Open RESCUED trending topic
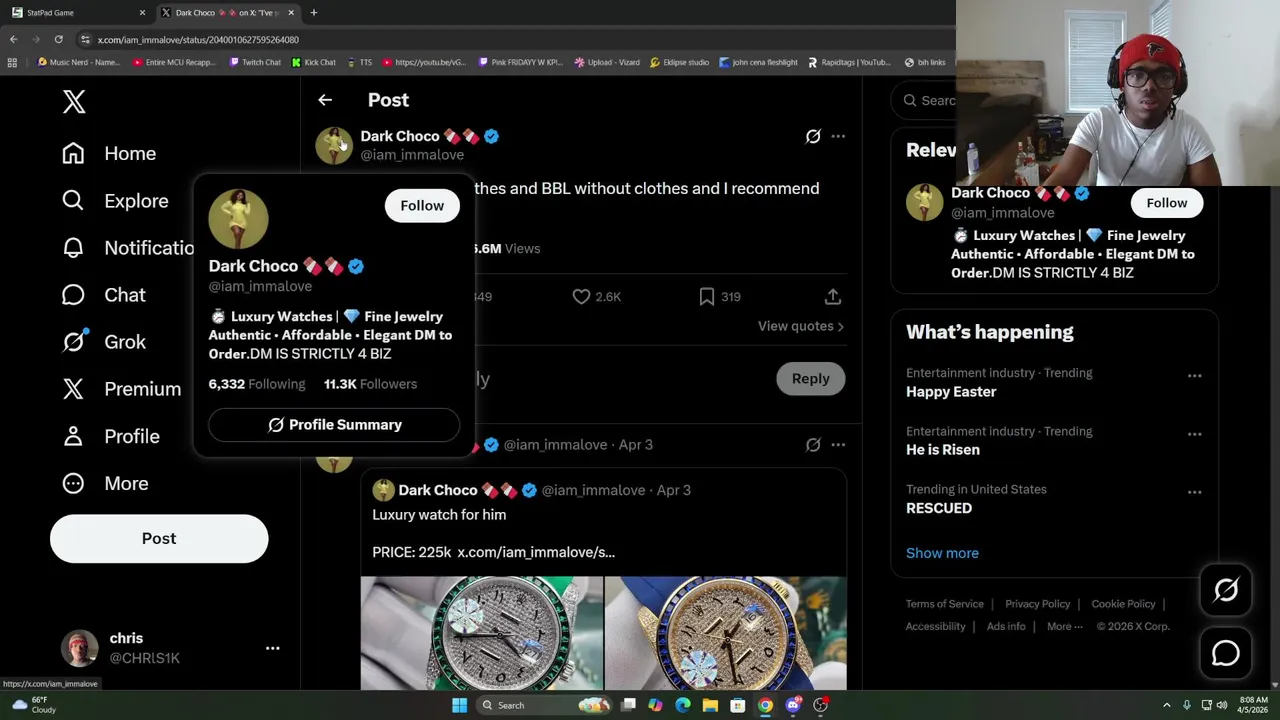The image size is (1280, 720). tap(939, 508)
